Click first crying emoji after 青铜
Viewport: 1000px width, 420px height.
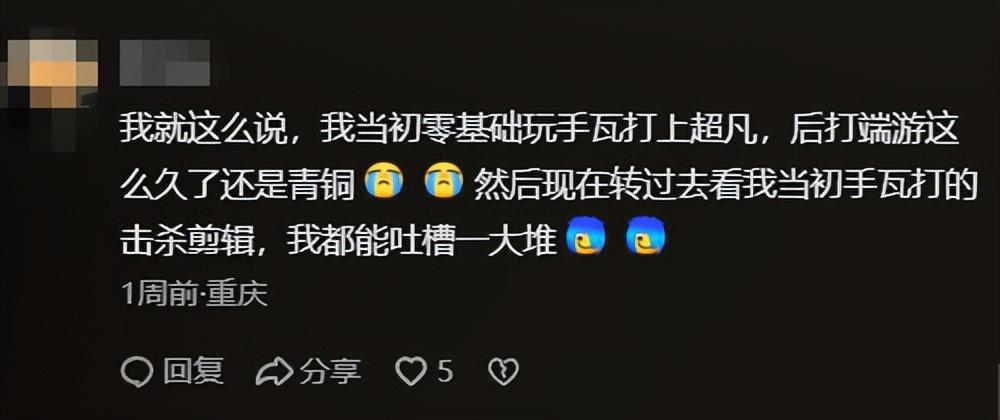[383, 183]
